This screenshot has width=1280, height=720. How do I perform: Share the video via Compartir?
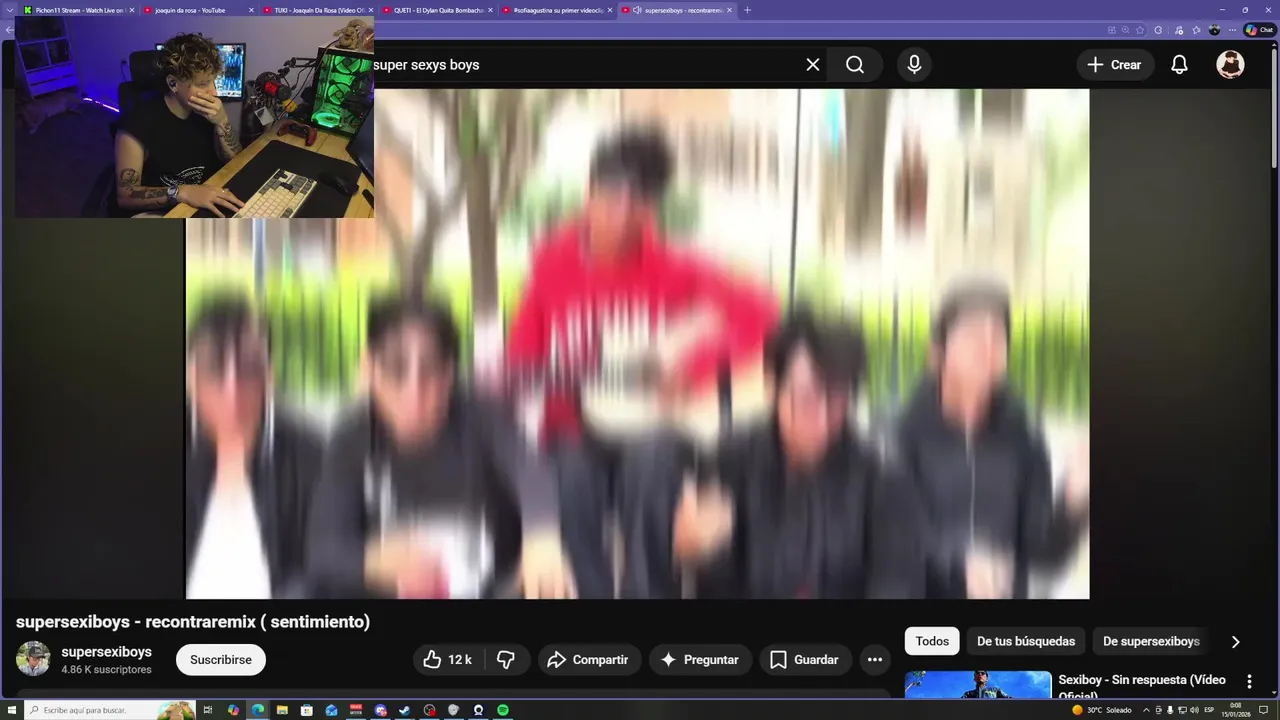(589, 660)
